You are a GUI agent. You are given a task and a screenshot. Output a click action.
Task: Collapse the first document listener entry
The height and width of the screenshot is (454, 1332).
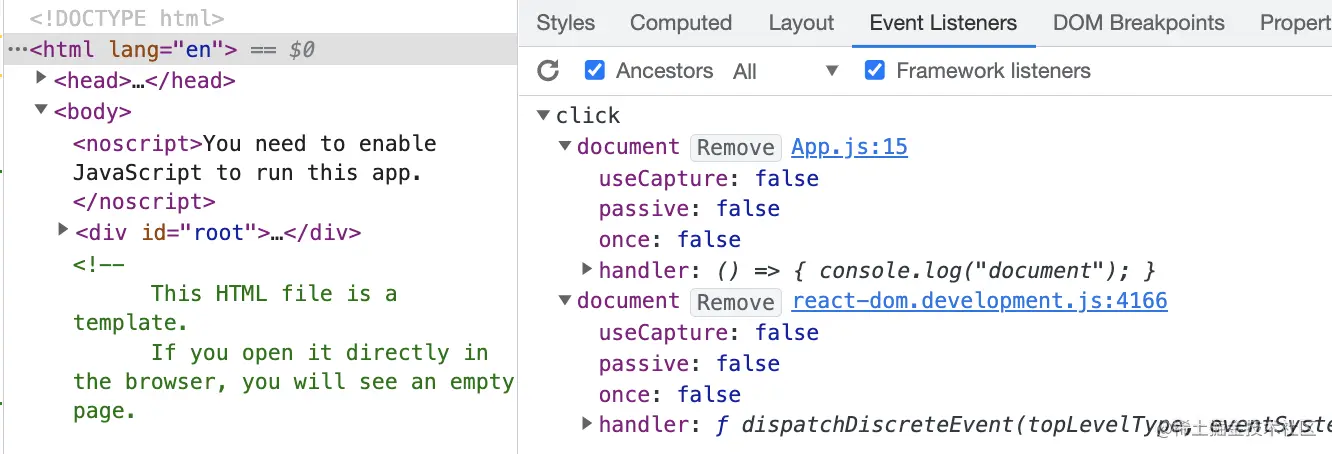[x=565, y=147]
